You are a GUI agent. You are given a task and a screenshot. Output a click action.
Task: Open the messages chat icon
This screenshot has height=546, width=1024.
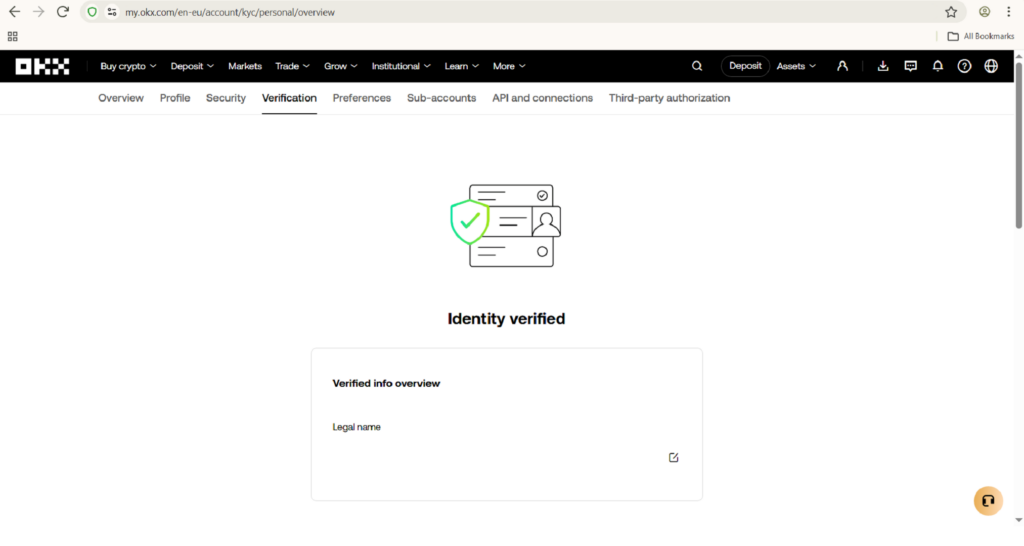(x=910, y=66)
